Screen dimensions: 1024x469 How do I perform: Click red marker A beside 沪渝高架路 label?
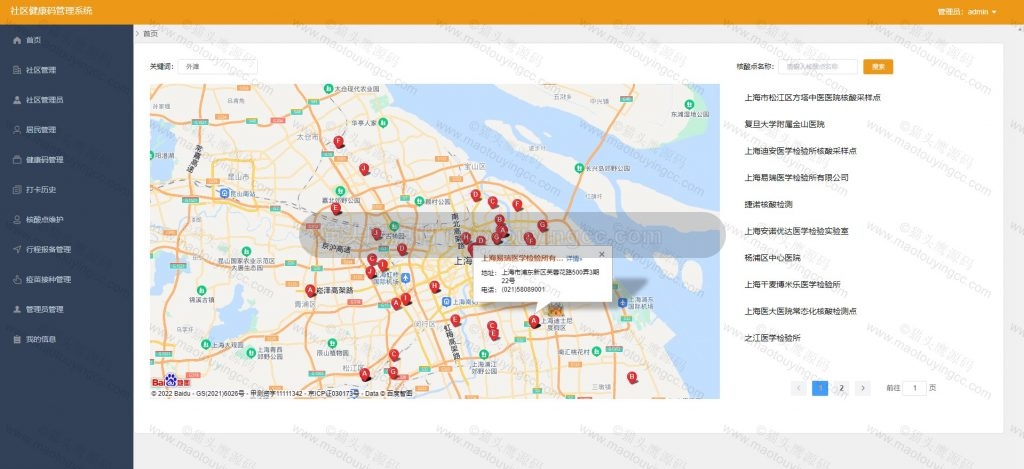(310, 290)
